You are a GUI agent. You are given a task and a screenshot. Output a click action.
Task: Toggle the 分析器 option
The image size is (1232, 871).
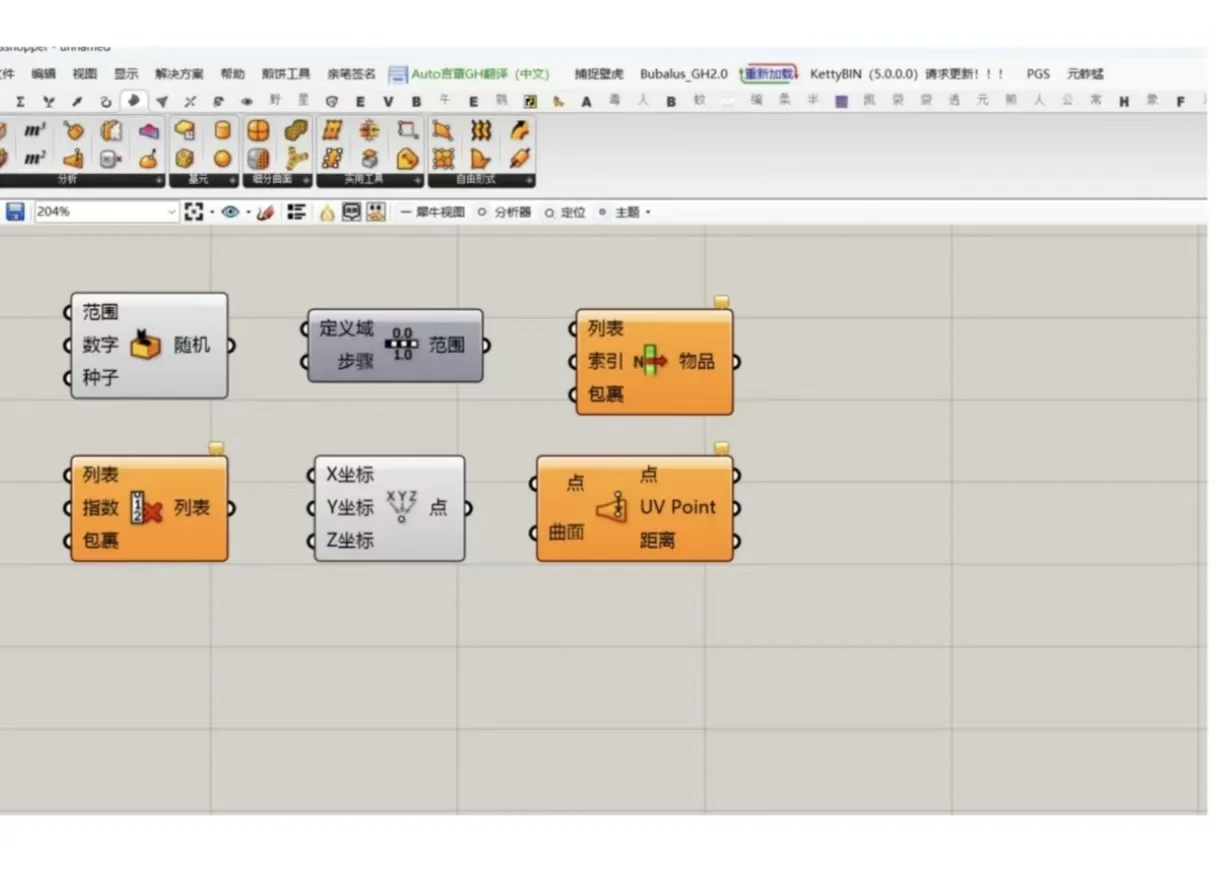tap(505, 212)
